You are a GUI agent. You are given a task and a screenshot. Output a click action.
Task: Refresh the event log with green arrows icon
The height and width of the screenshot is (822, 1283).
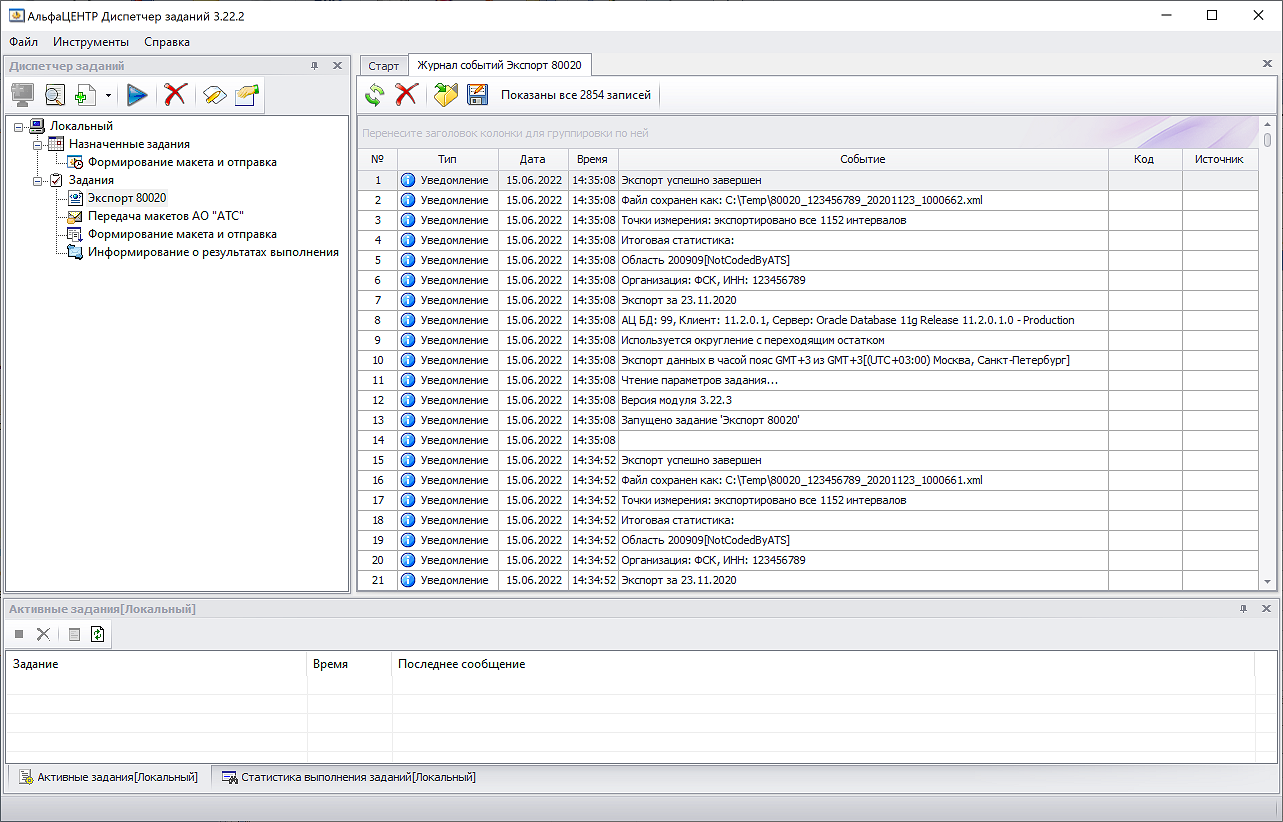[x=374, y=95]
